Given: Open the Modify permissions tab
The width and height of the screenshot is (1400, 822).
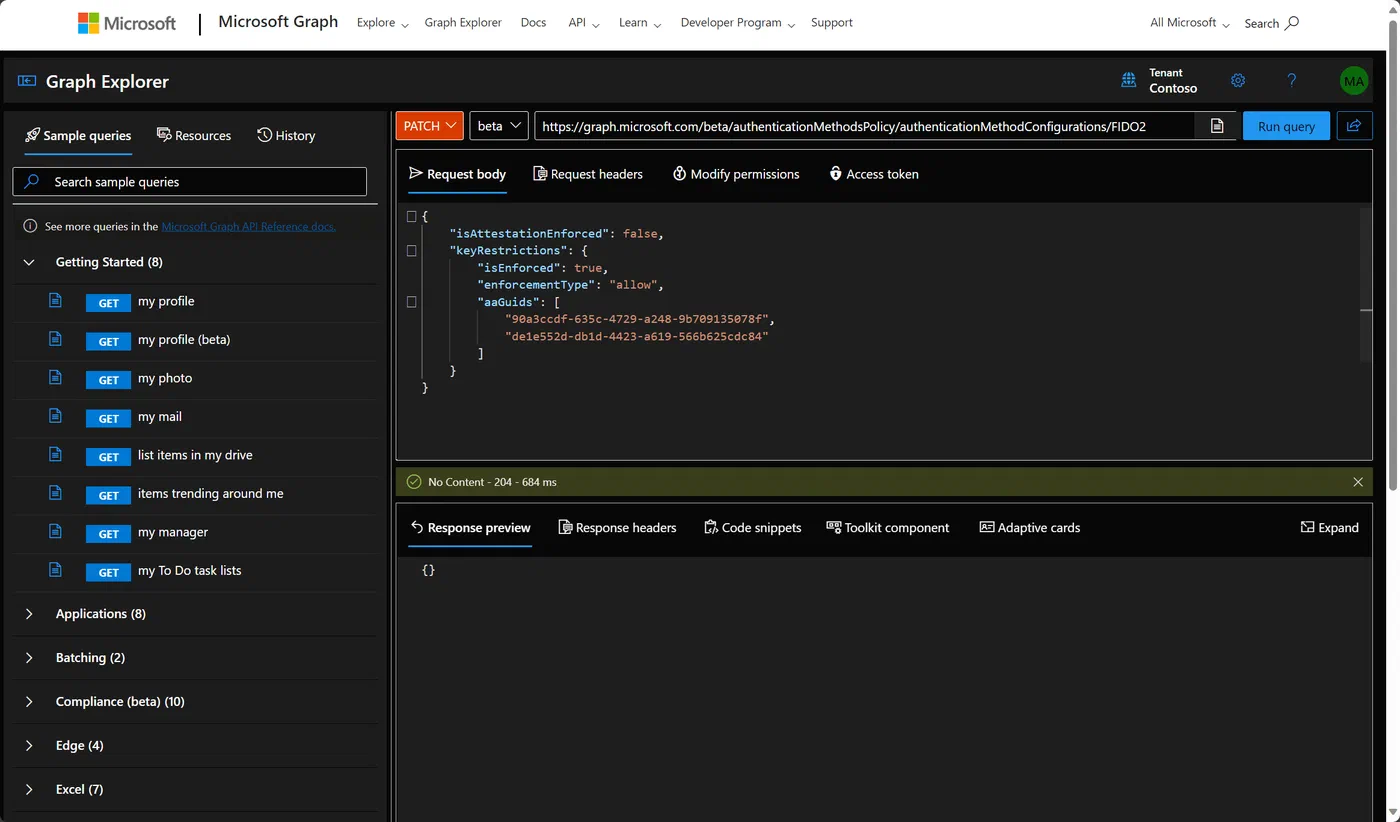Looking at the screenshot, I should click(736, 174).
